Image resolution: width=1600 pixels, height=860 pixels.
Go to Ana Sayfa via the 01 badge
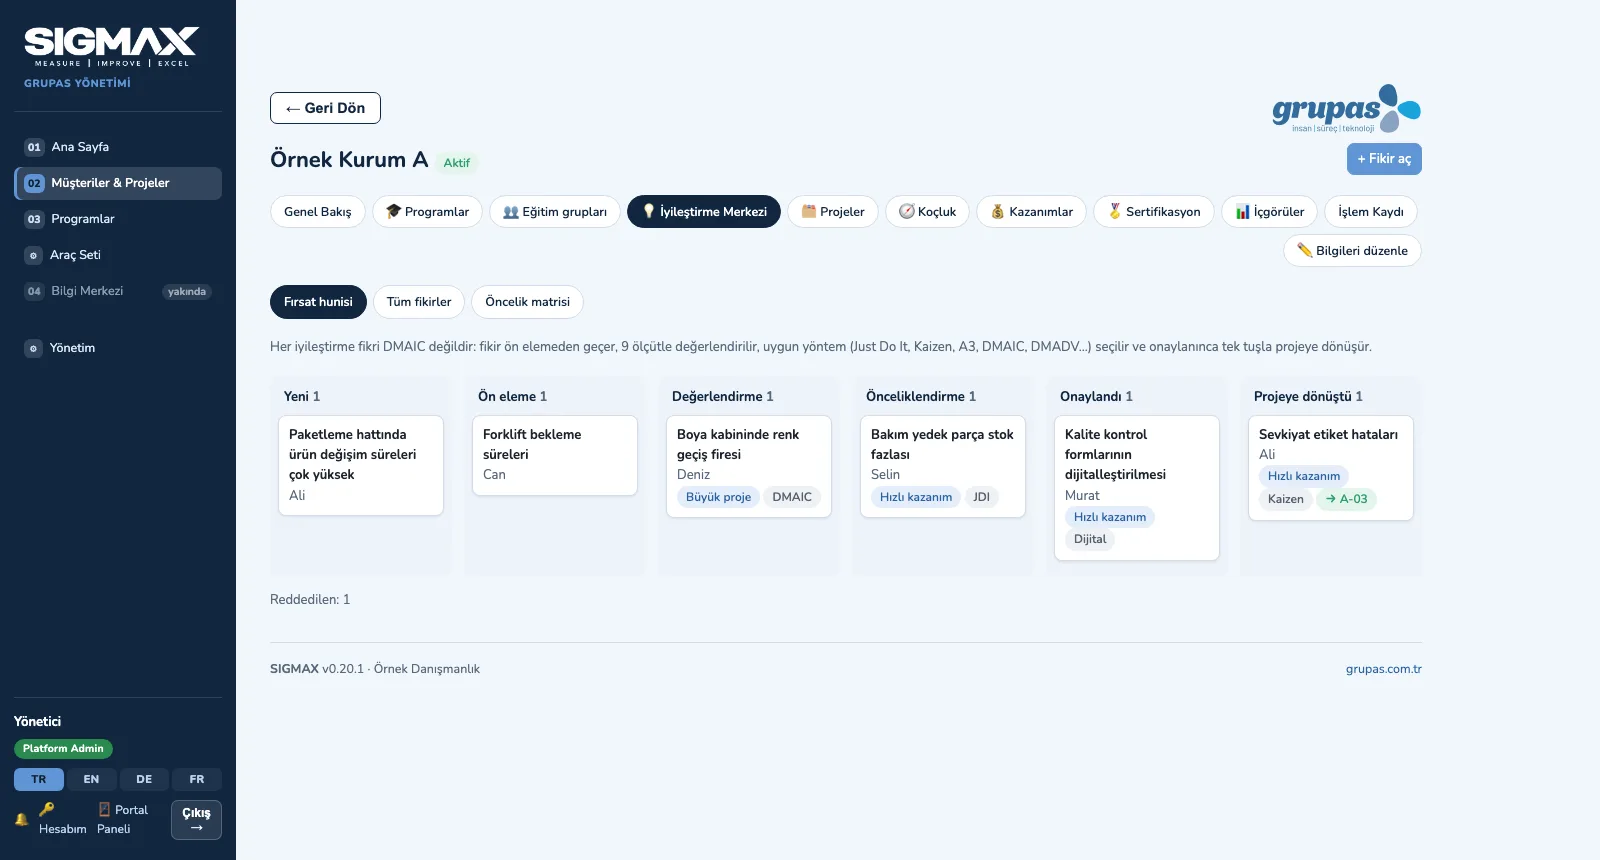pos(118,147)
